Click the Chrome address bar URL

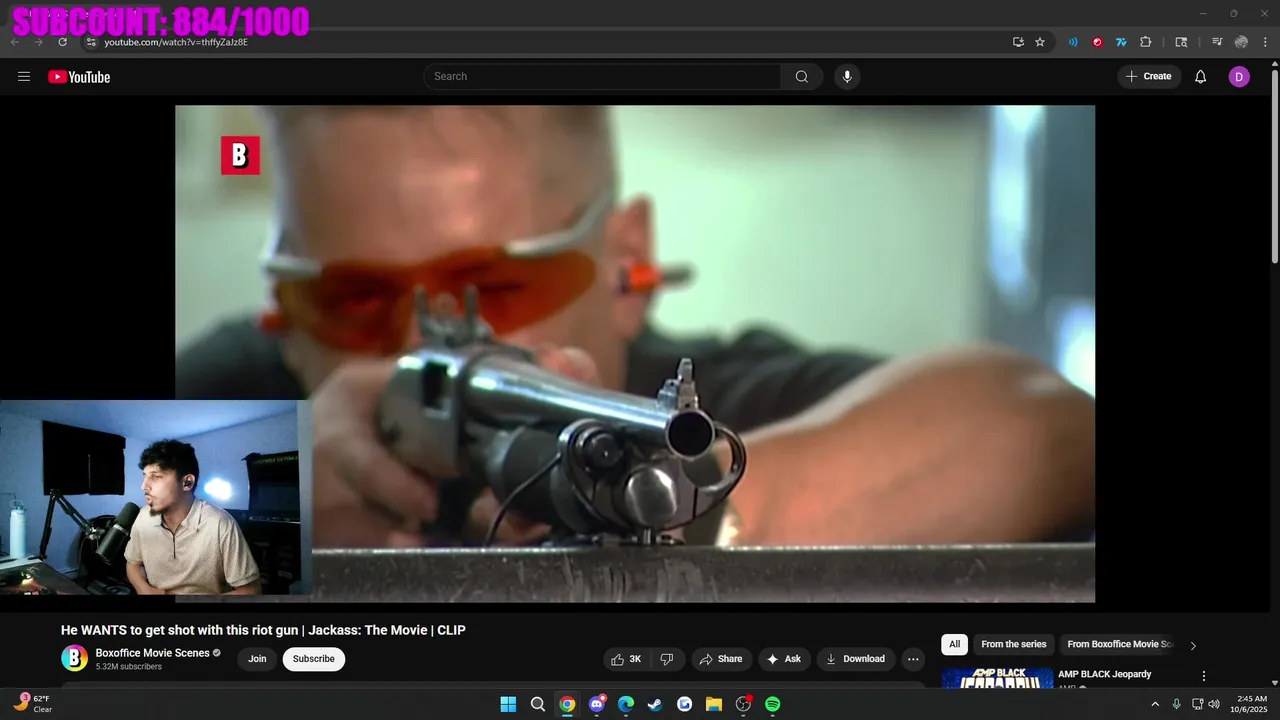click(176, 42)
